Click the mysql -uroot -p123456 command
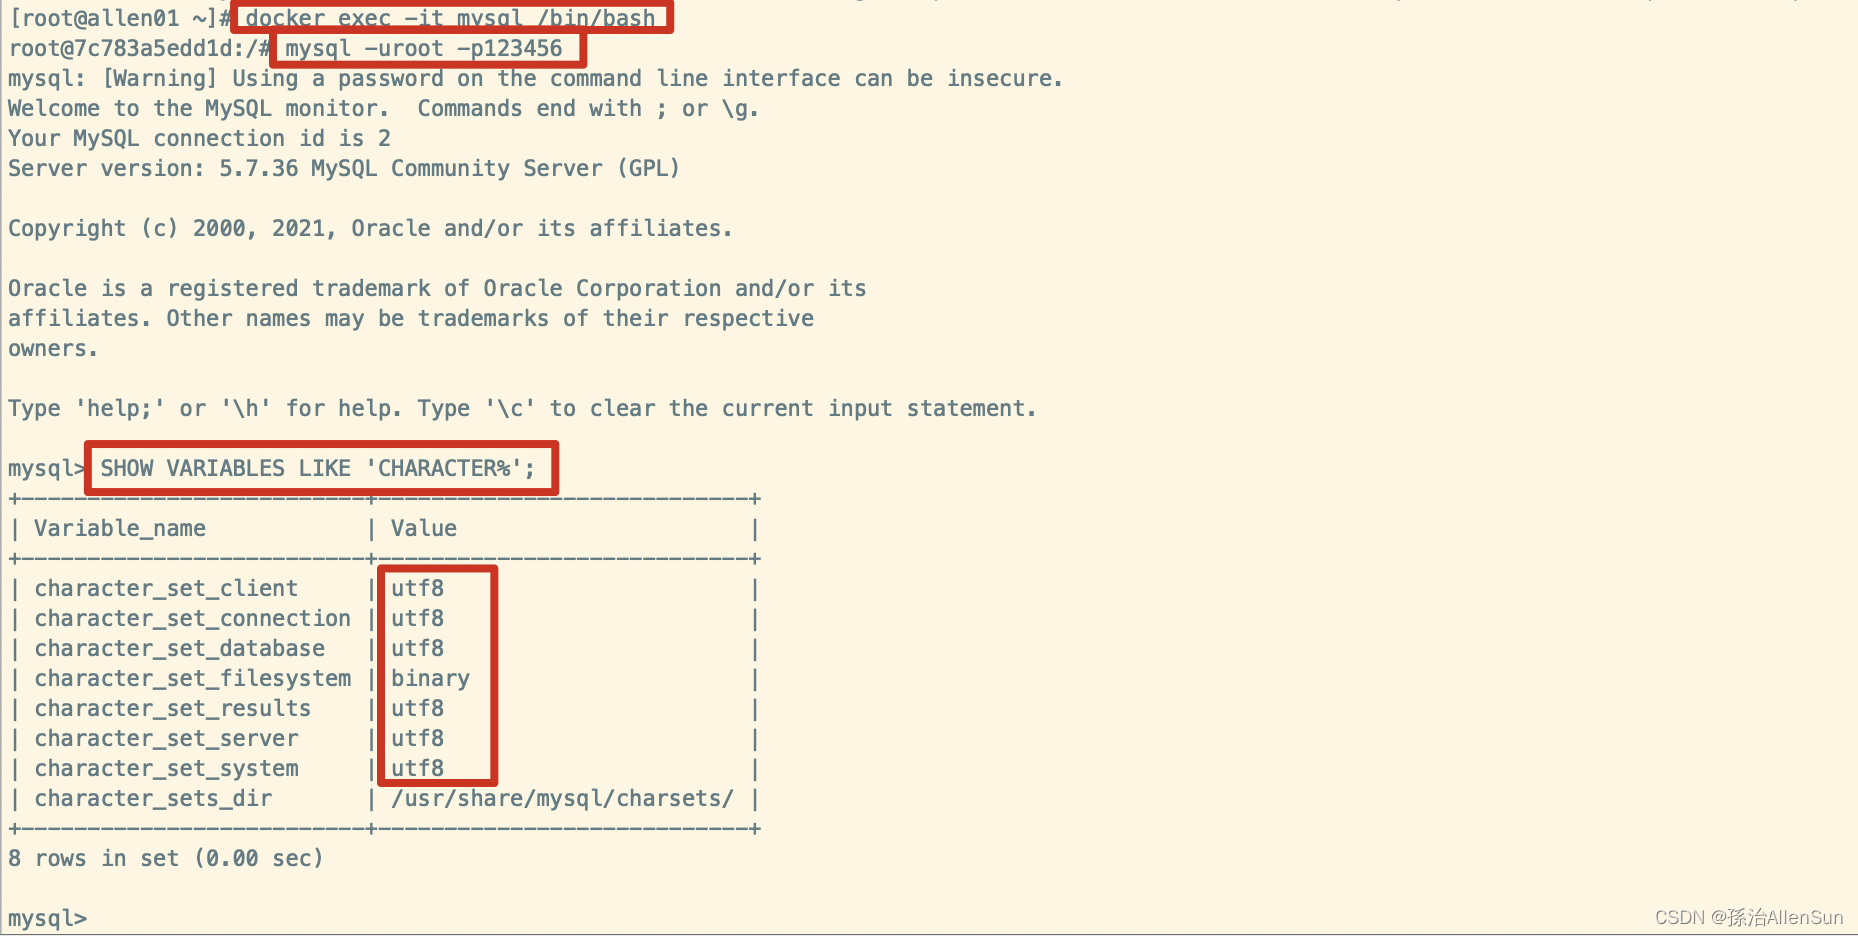Screen dimensions: 1858x936 pyautogui.click(x=424, y=48)
